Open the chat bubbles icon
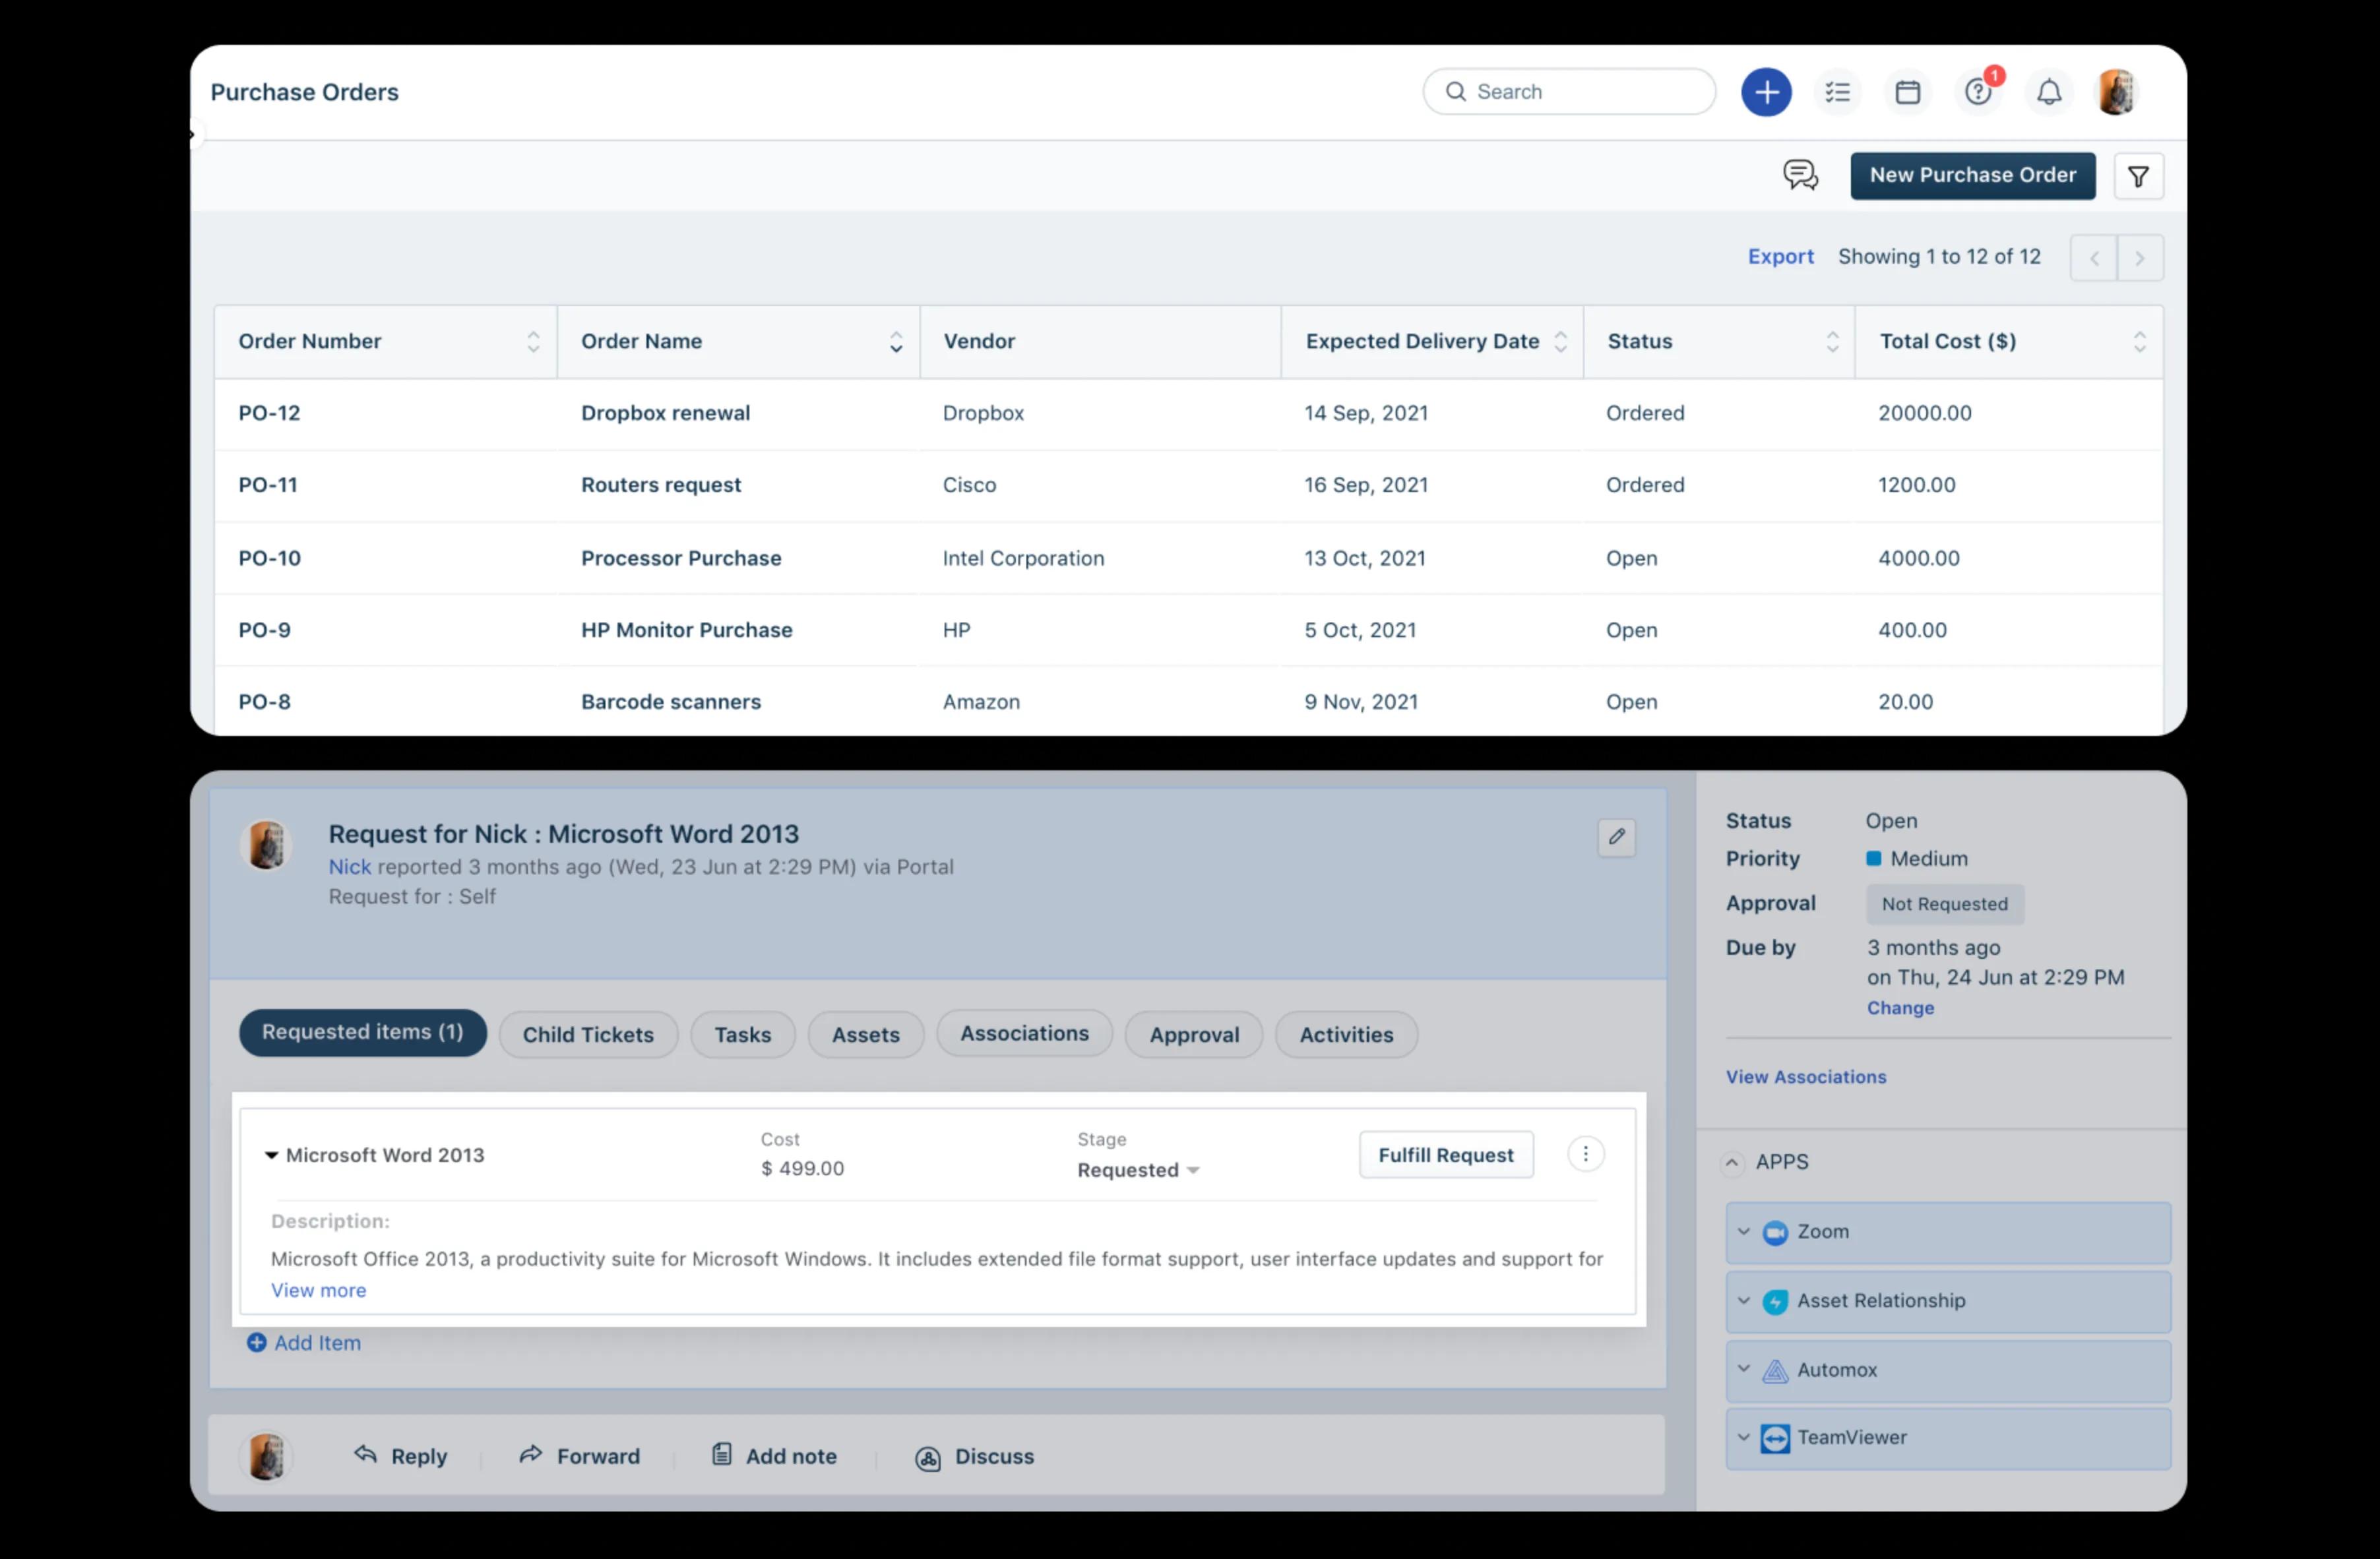 (x=1800, y=175)
